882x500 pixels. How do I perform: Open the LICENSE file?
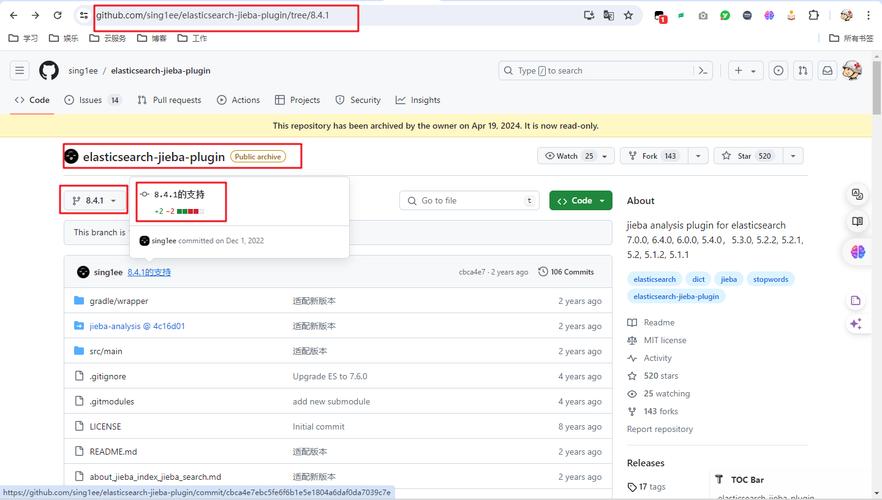coord(105,426)
